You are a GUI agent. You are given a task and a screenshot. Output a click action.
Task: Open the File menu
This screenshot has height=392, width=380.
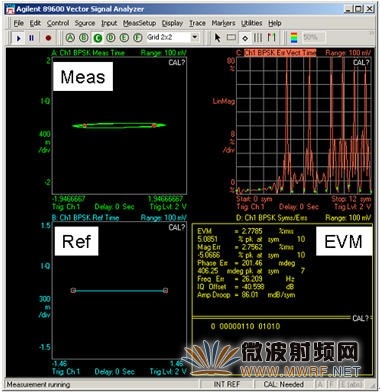click(19, 23)
